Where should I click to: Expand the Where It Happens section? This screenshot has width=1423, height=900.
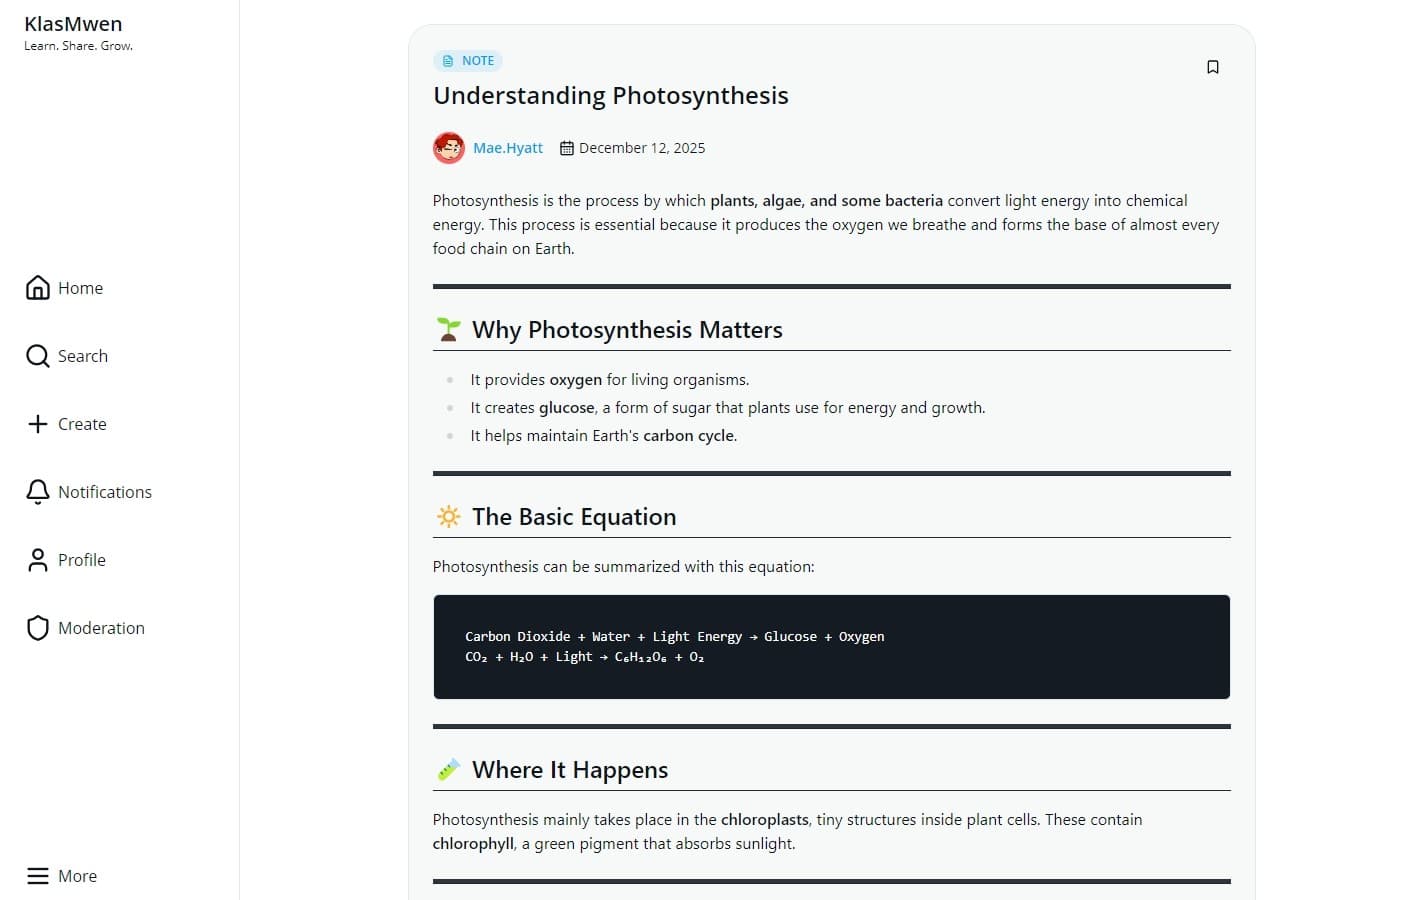(x=569, y=769)
